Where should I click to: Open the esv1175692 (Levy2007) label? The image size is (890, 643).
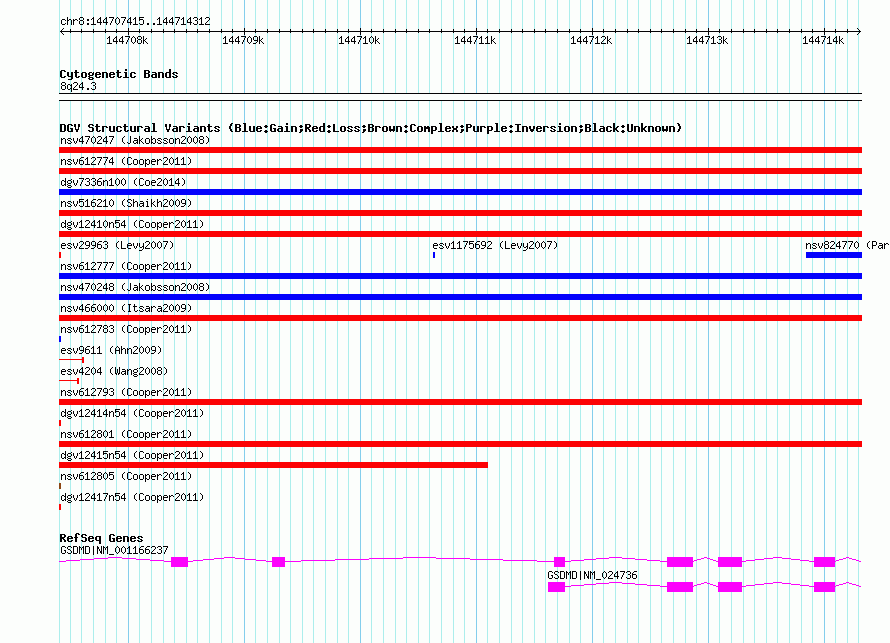(495, 245)
